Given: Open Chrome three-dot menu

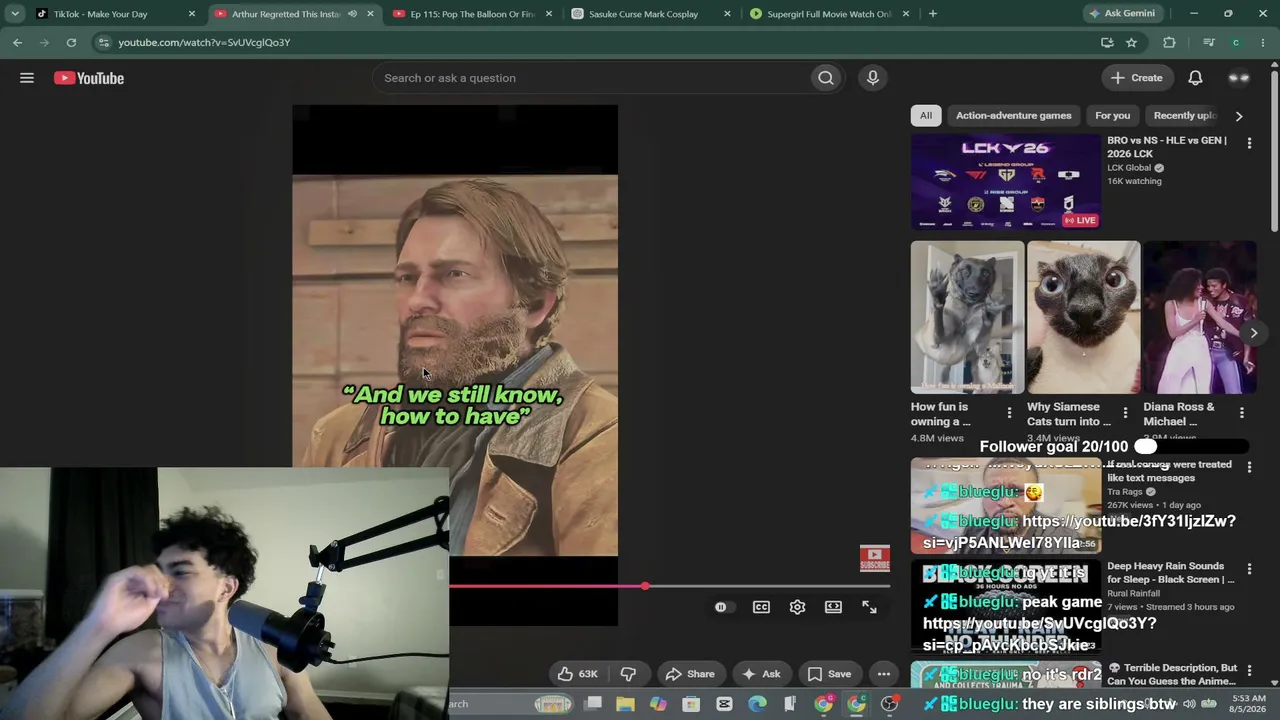Looking at the screenshot, I should pyautogui.click(x=1264, y=43).
